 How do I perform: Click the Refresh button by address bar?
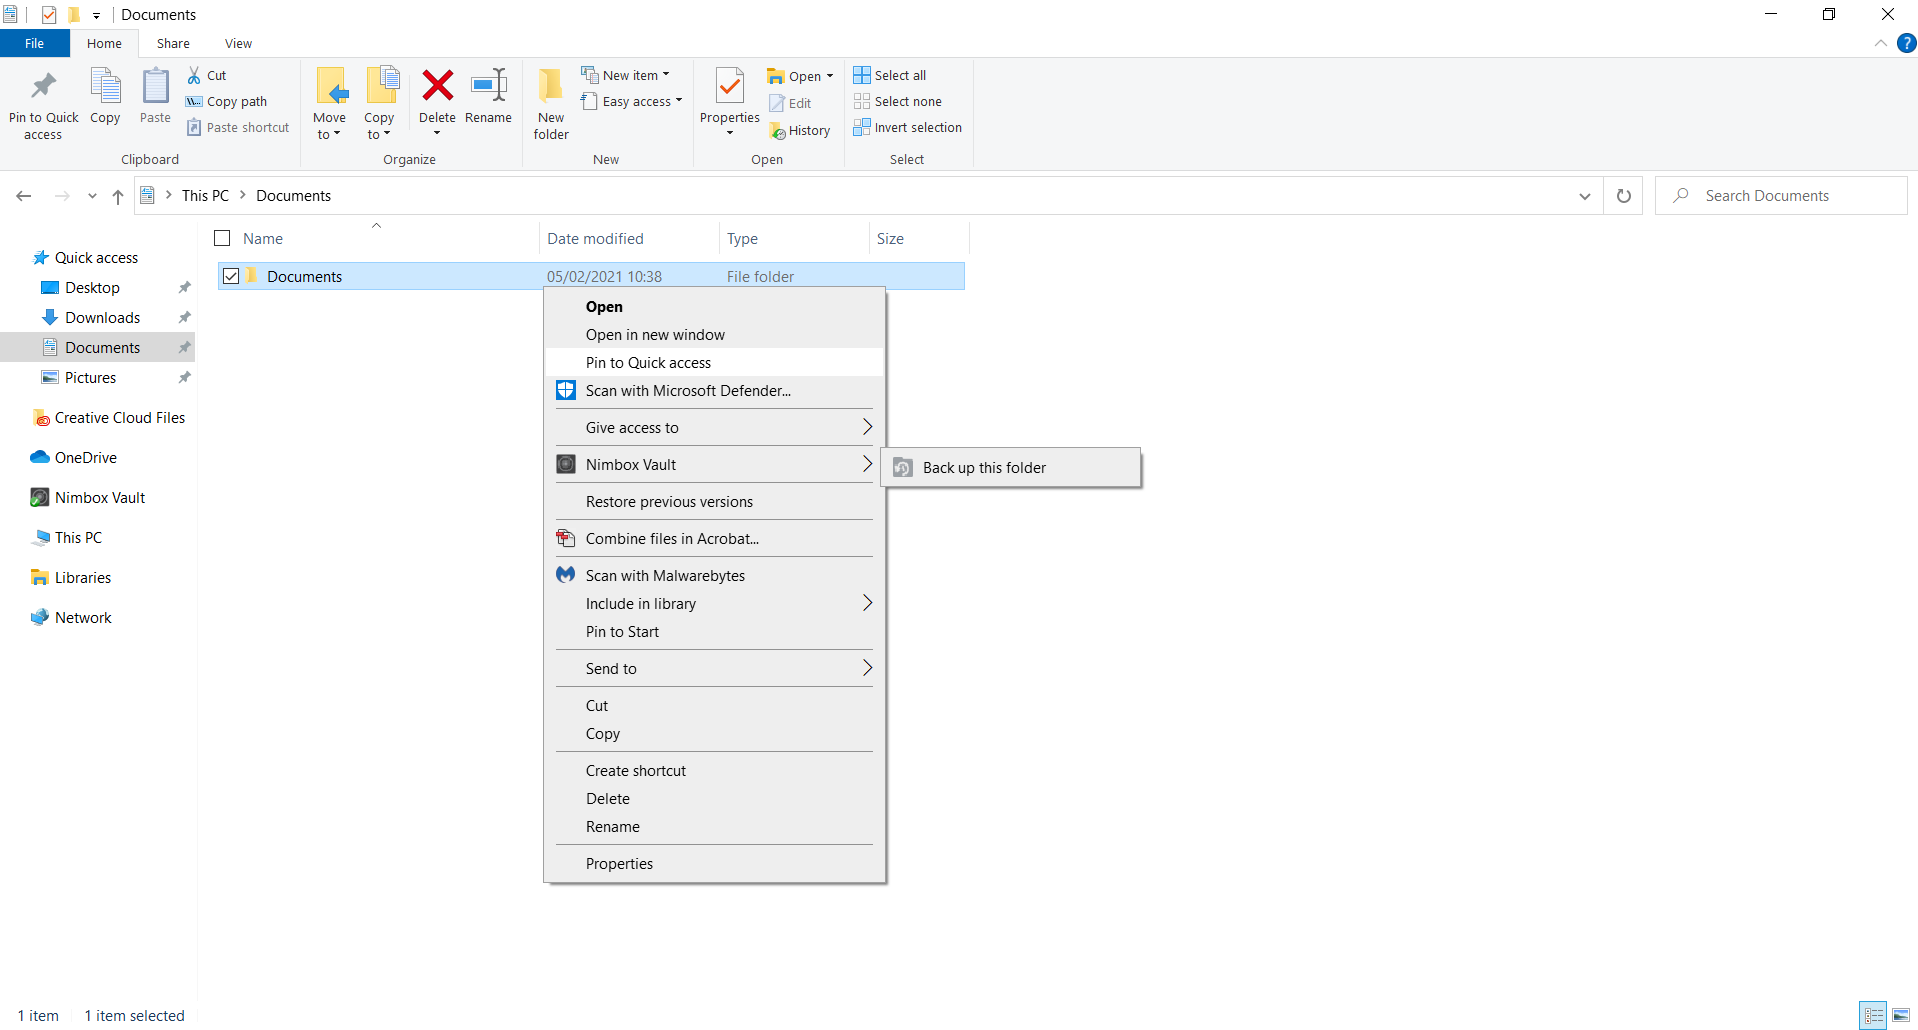1624,196
